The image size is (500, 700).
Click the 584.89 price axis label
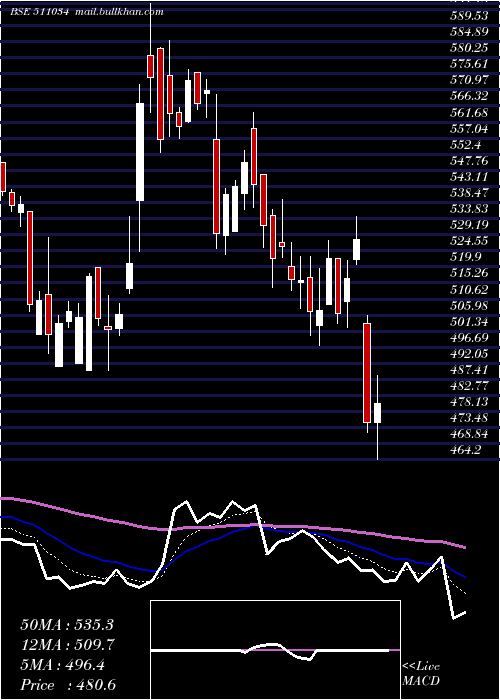tap(468, 33)
